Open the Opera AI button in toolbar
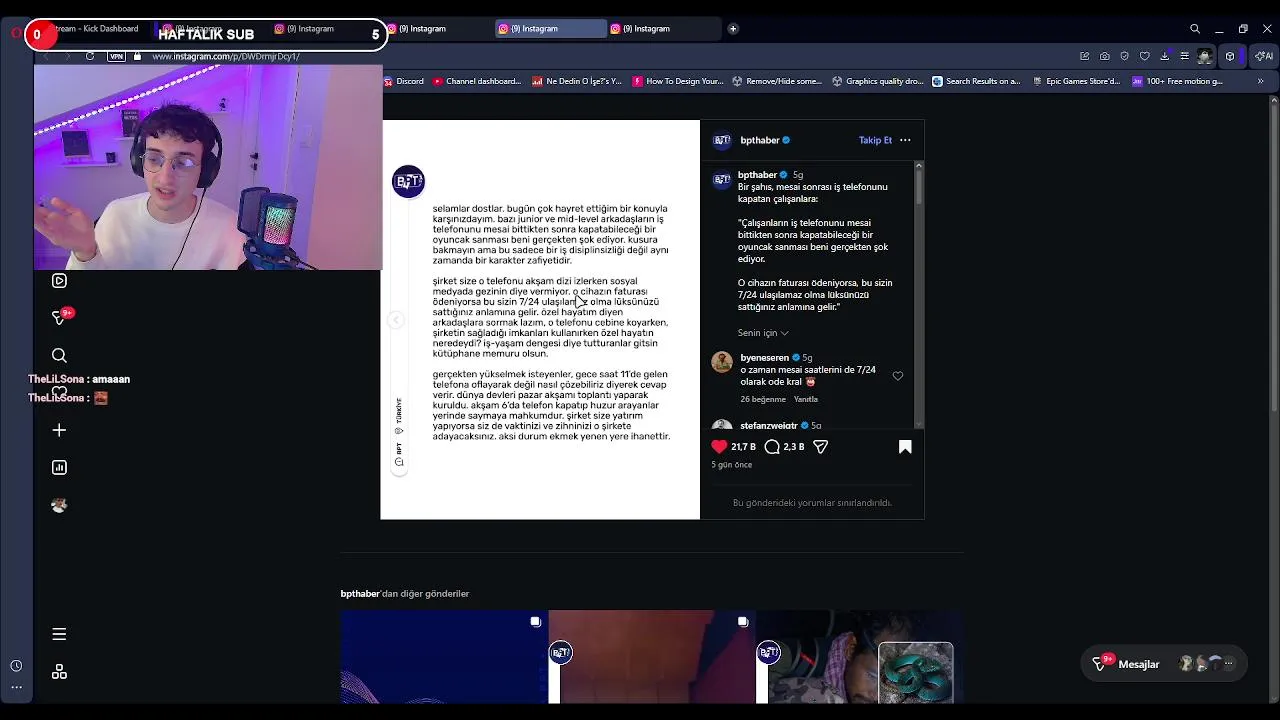 coord(1264,56)
